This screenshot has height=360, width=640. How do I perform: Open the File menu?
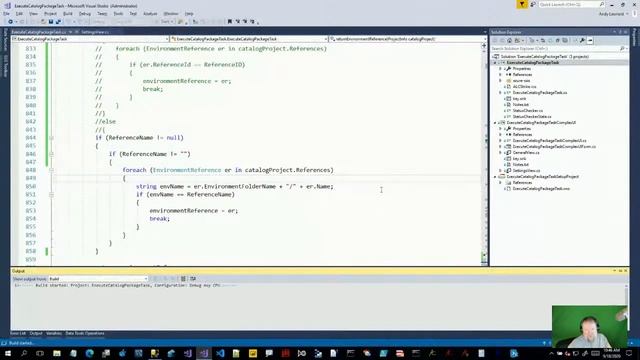pos(6,13)
